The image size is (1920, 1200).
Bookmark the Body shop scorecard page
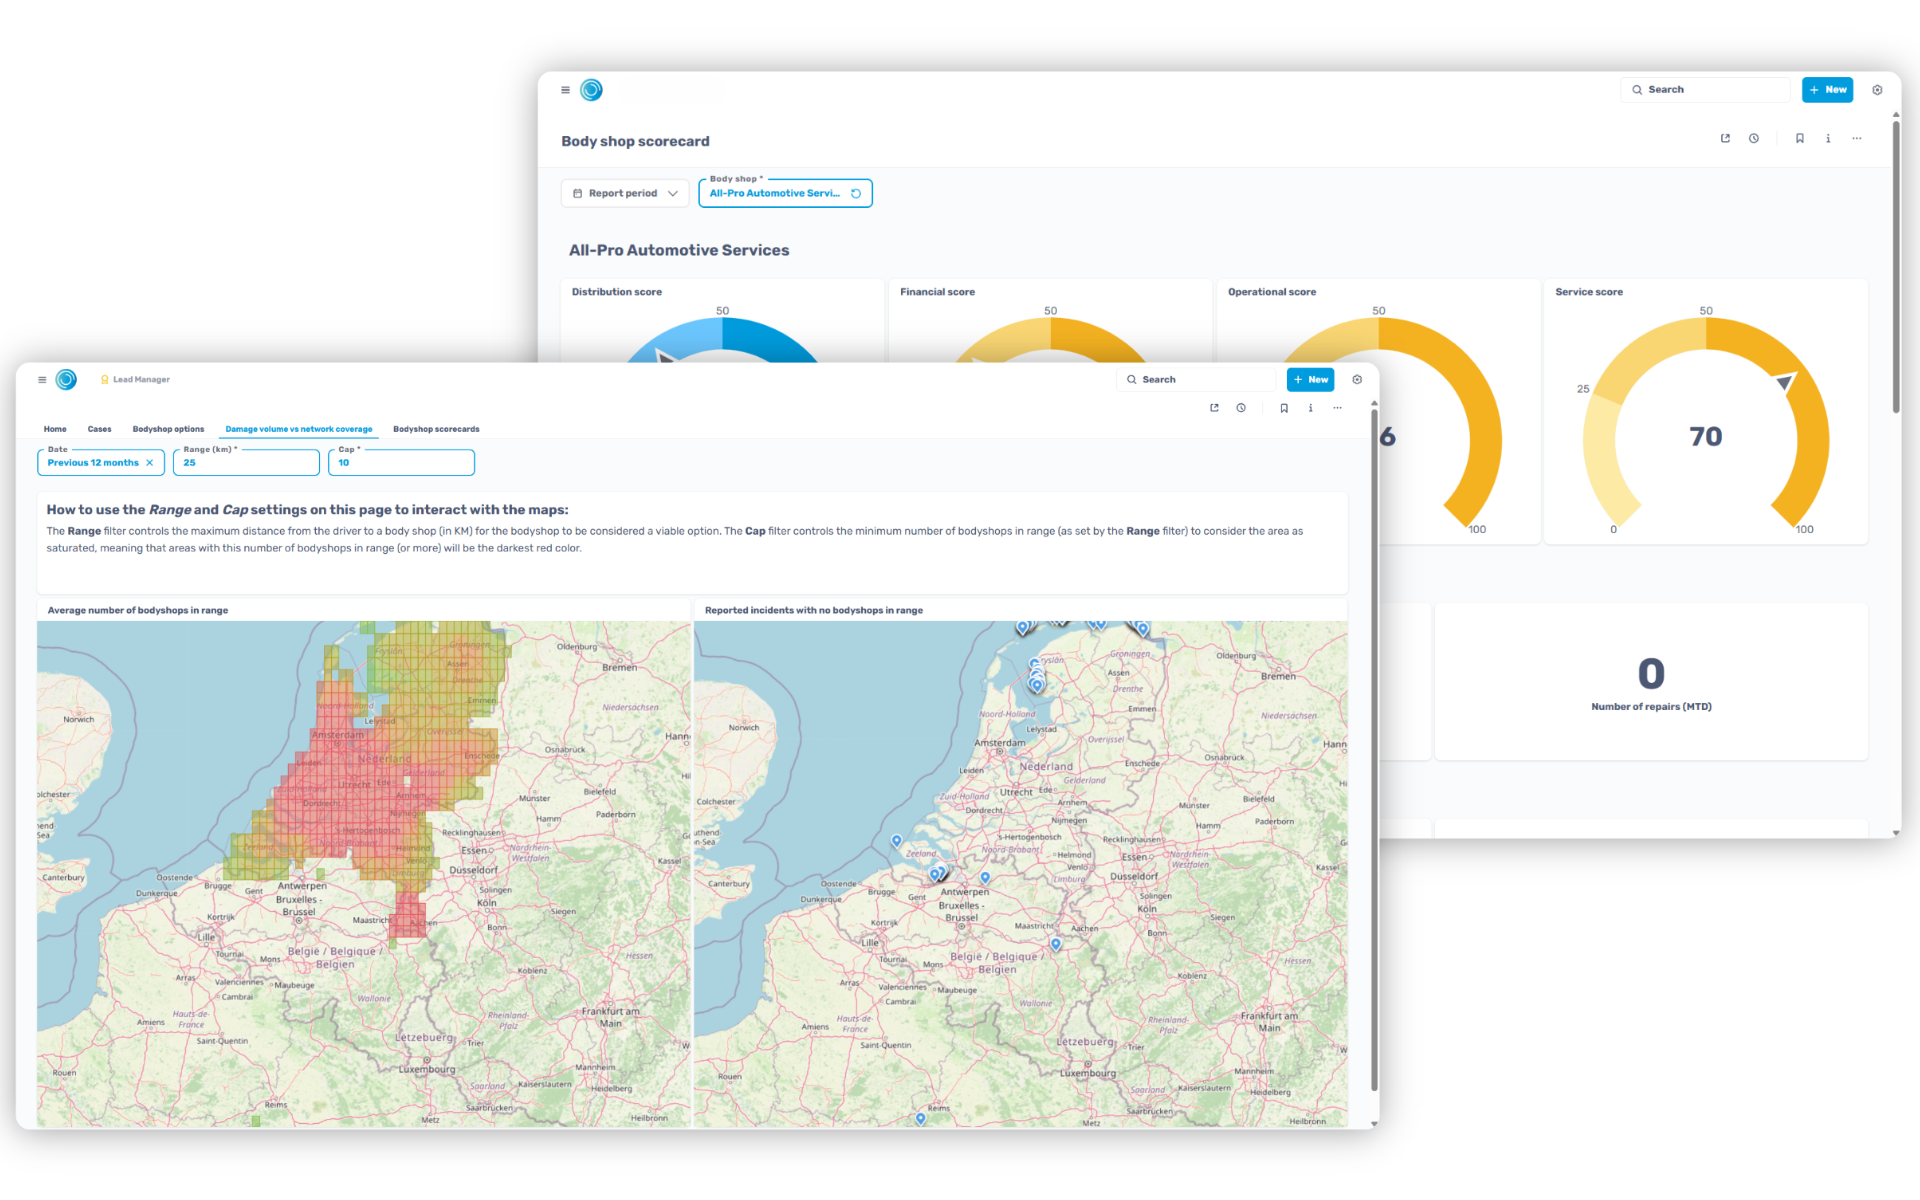click(x=1800, y=139)
